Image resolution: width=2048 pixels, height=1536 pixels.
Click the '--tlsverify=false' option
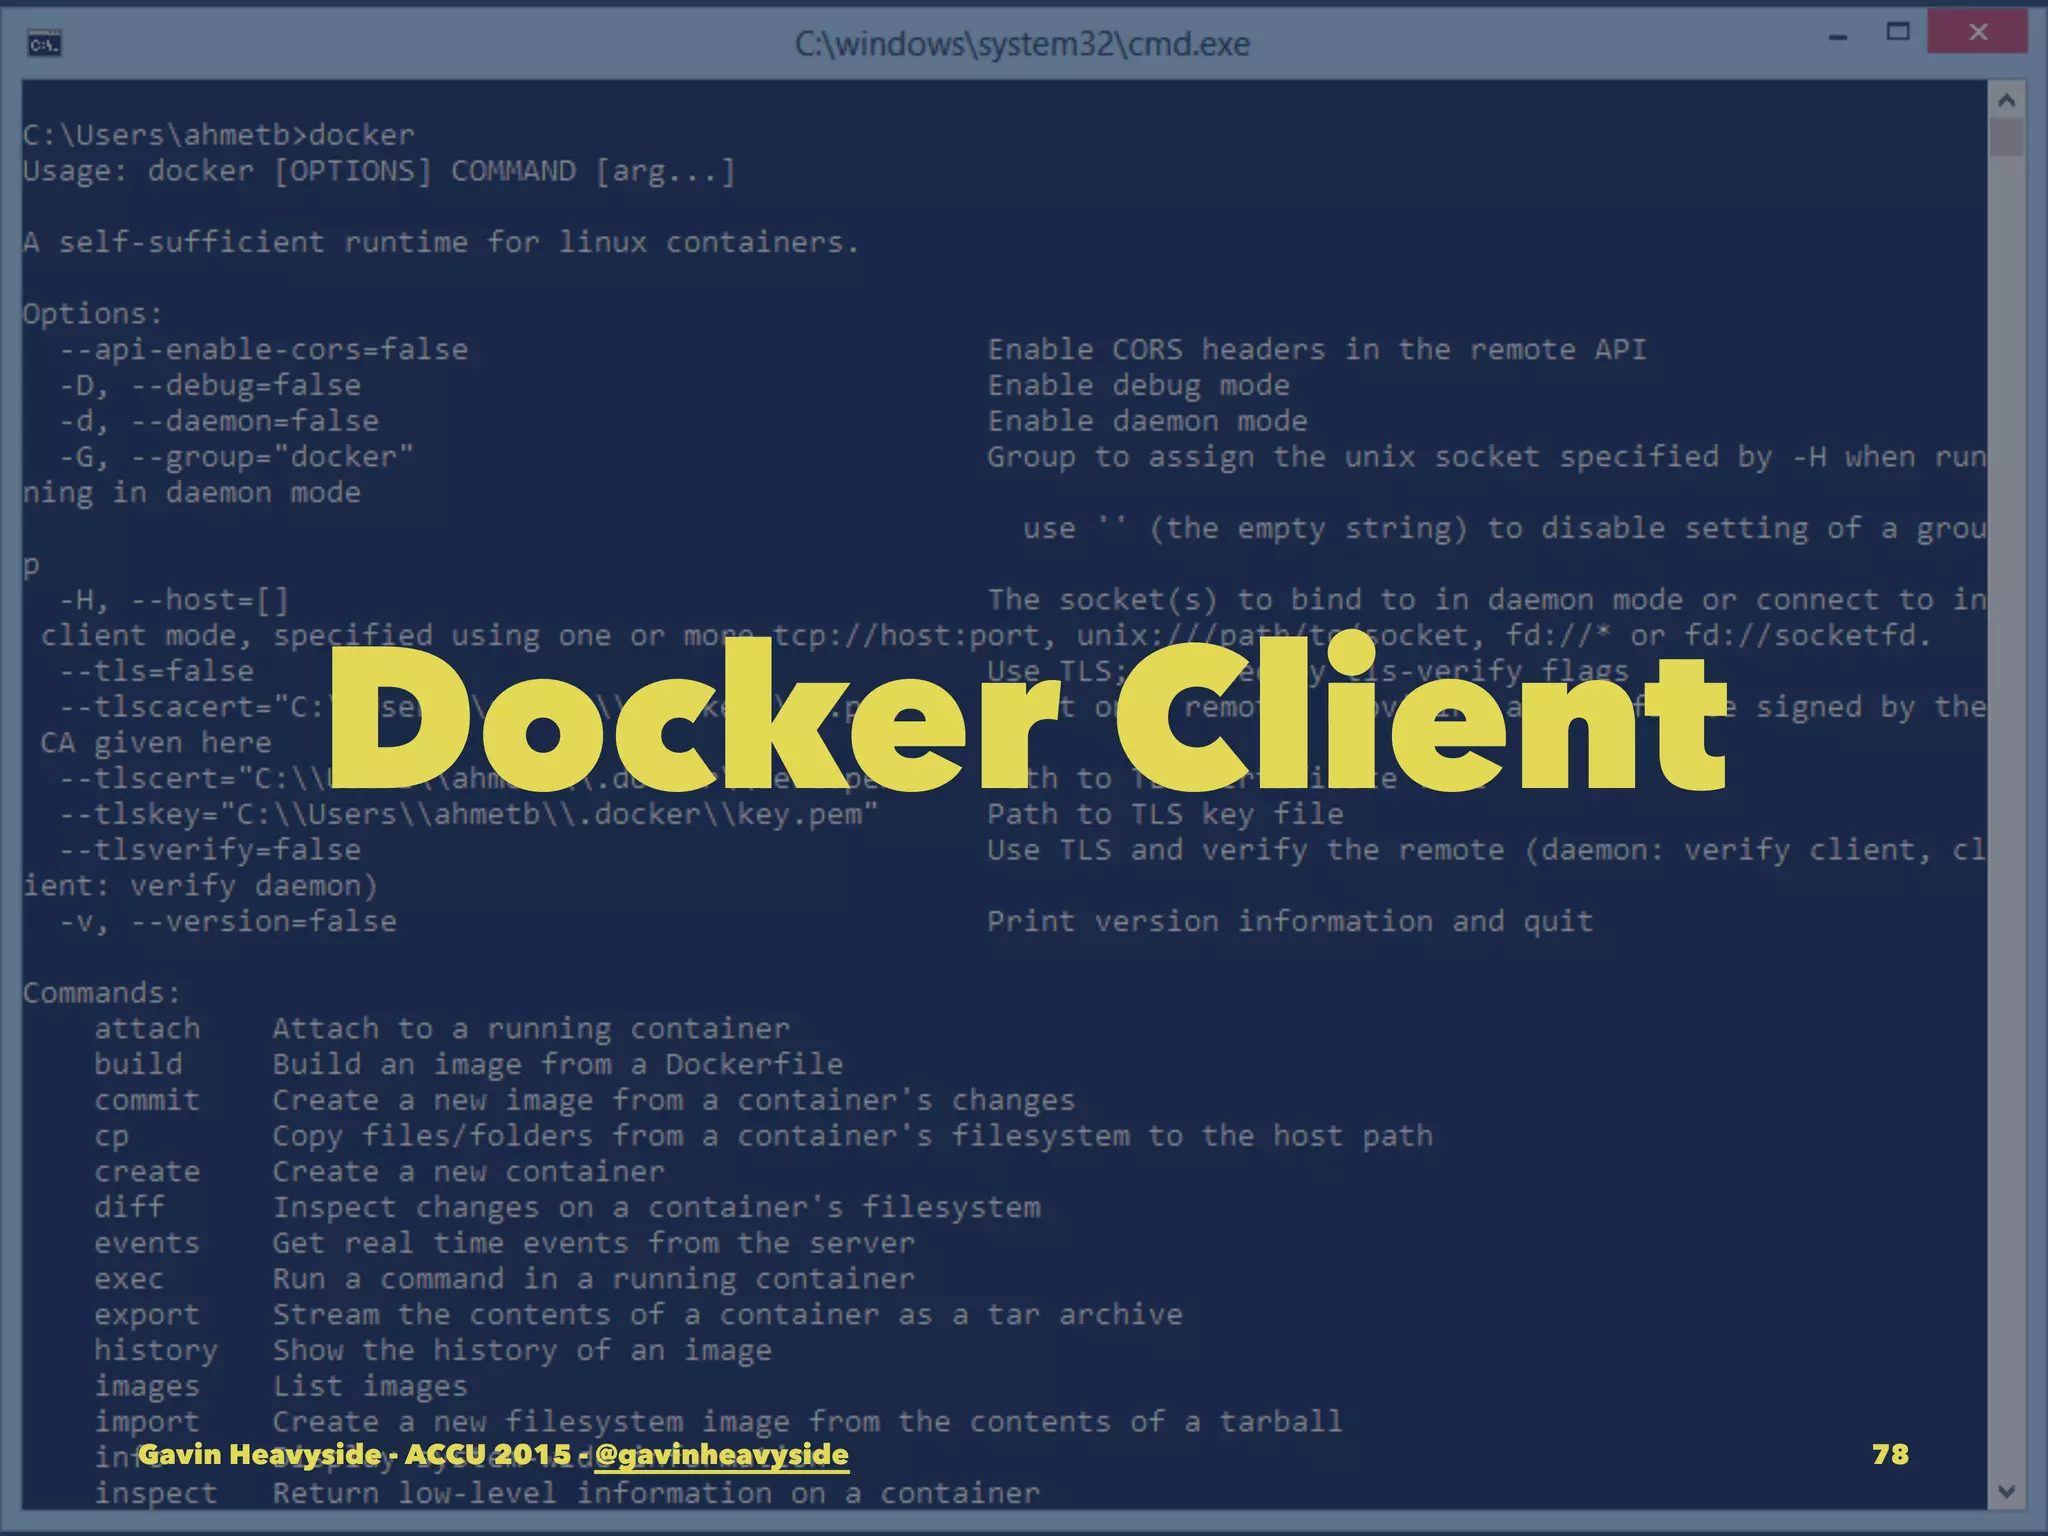[x=210, y=850]
